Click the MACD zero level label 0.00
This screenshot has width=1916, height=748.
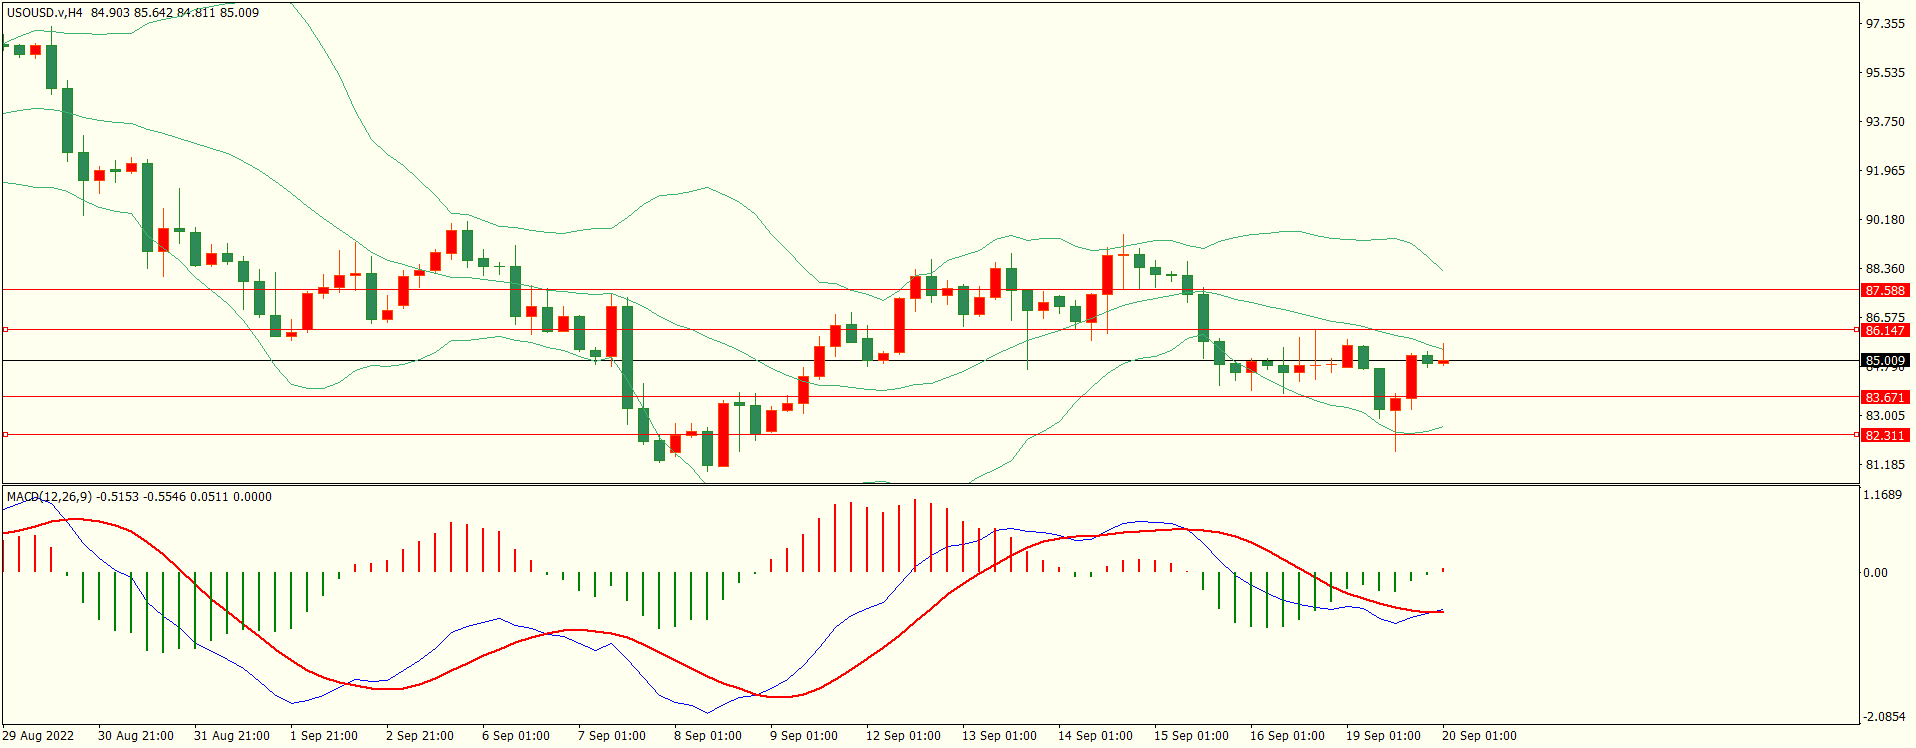point(1875,572)
